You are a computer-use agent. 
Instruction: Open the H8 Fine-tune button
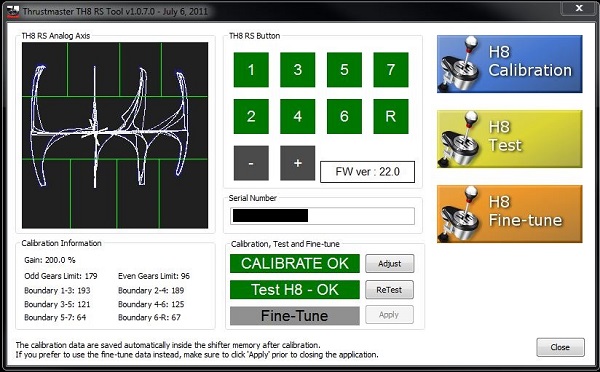coord(509,214)
